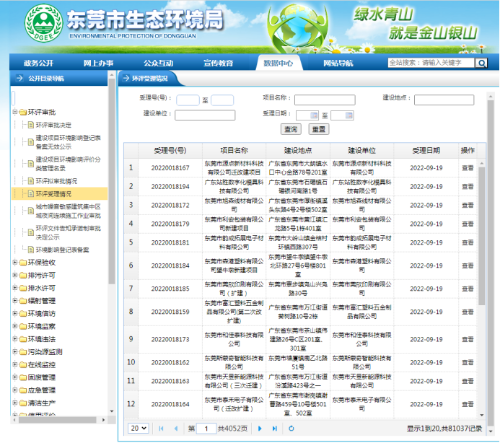Screen dimensions: 500x443
Task: Click the 排污许可 folder icon
Action: click(23, 276)
